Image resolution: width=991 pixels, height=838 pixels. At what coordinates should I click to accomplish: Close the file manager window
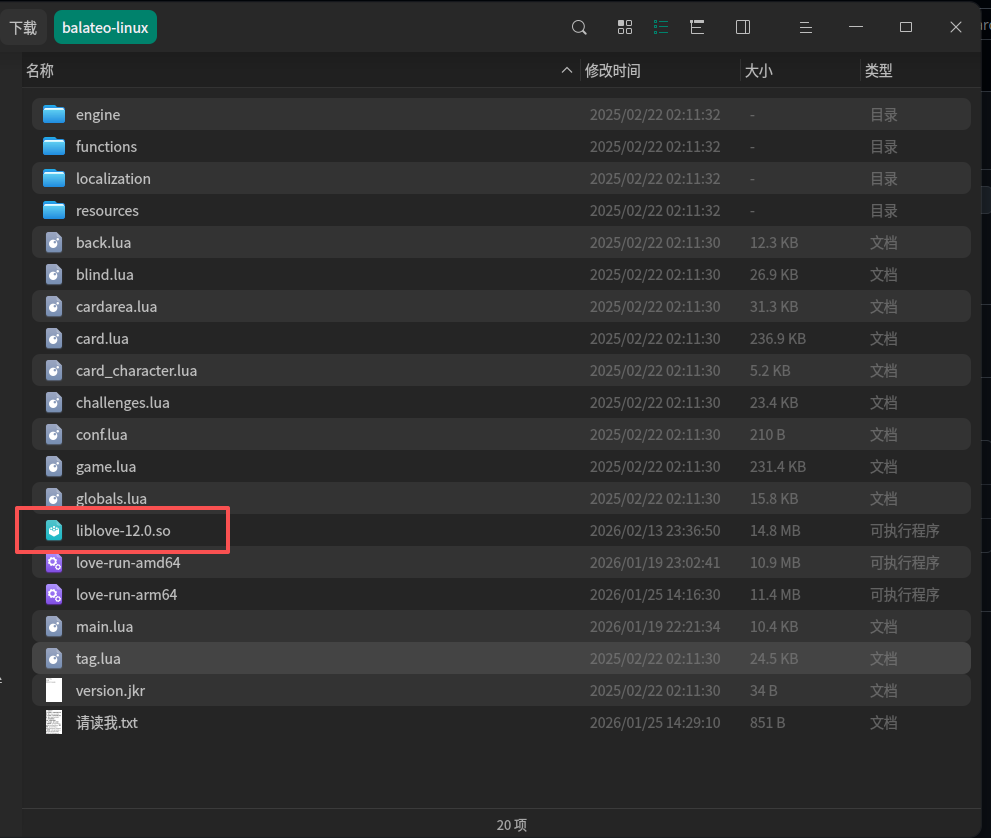click(x=956, y=27)
